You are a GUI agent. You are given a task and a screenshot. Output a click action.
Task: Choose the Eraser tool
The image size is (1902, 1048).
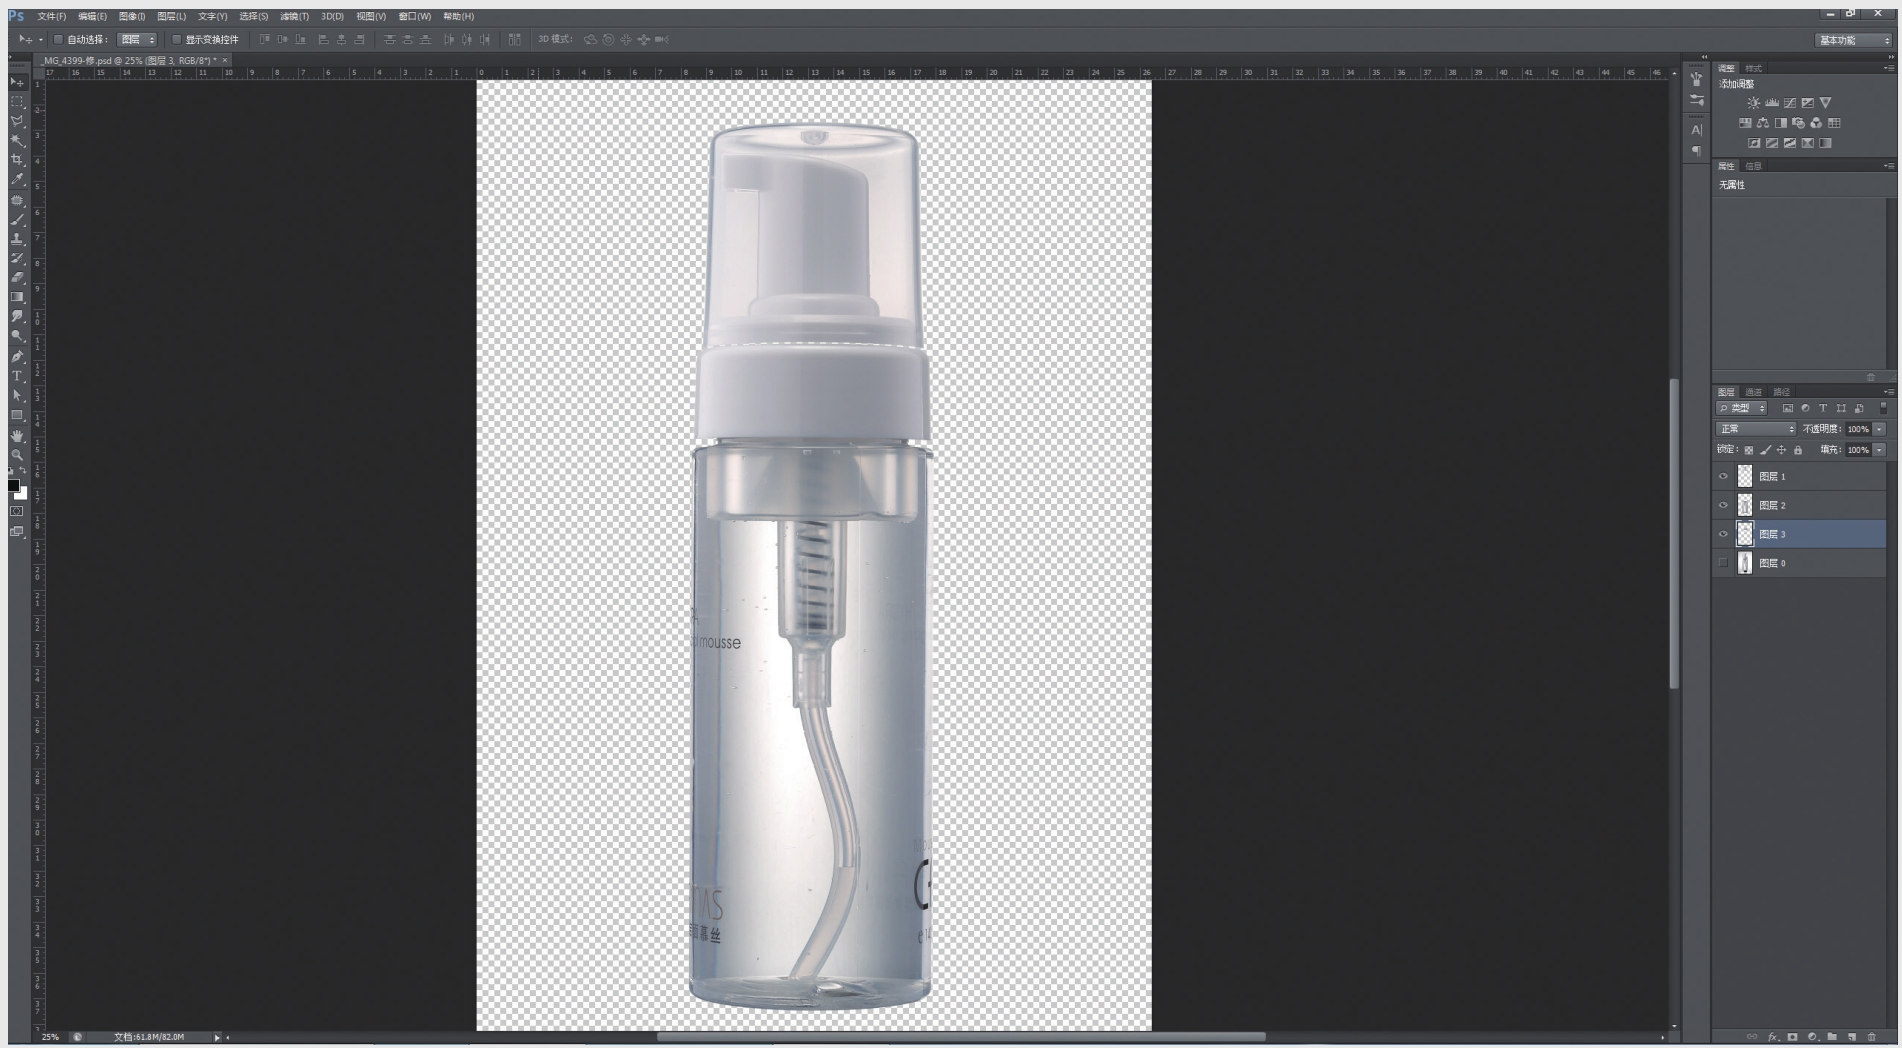tap(17, 278)
